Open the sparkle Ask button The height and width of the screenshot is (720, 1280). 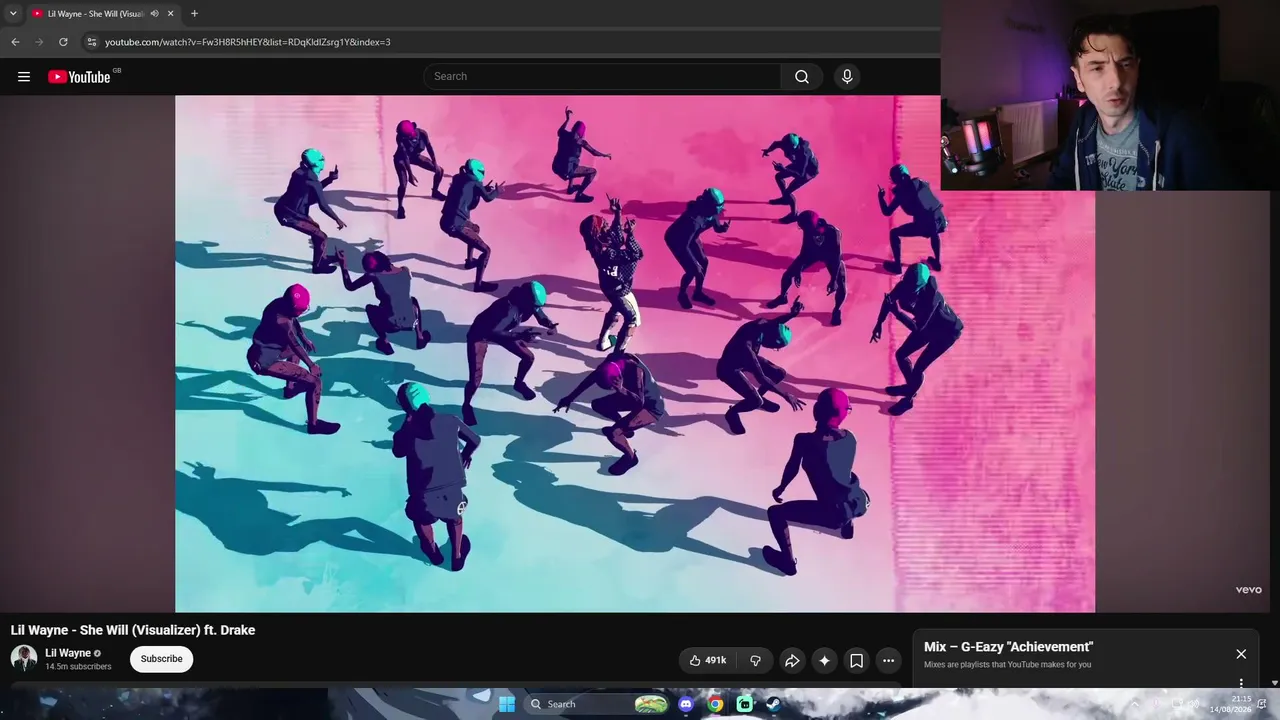click(824, 660)
